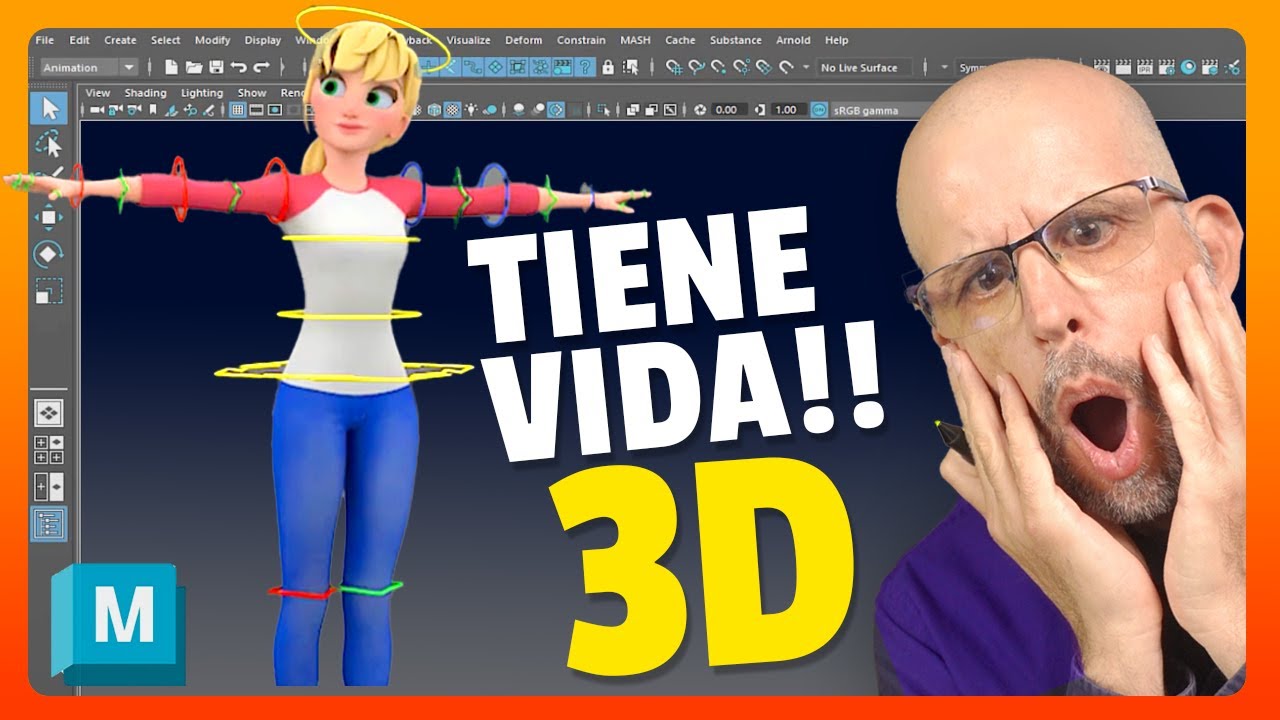The width and height of the screenshot is (1280, 720).
Task: Open the Substance menu
Action: (x=735, y=40)
